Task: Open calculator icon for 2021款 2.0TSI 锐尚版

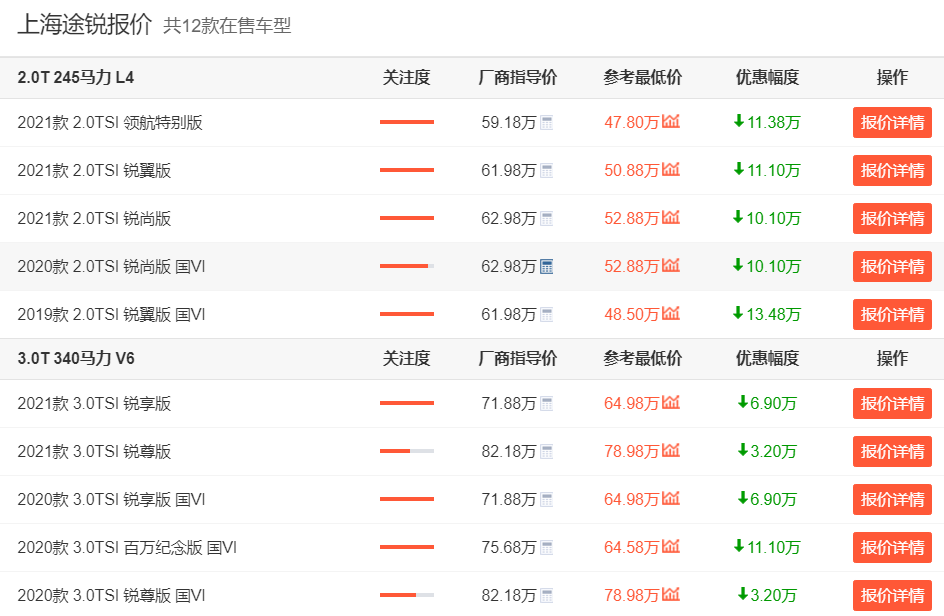Action: pos(547,219)
